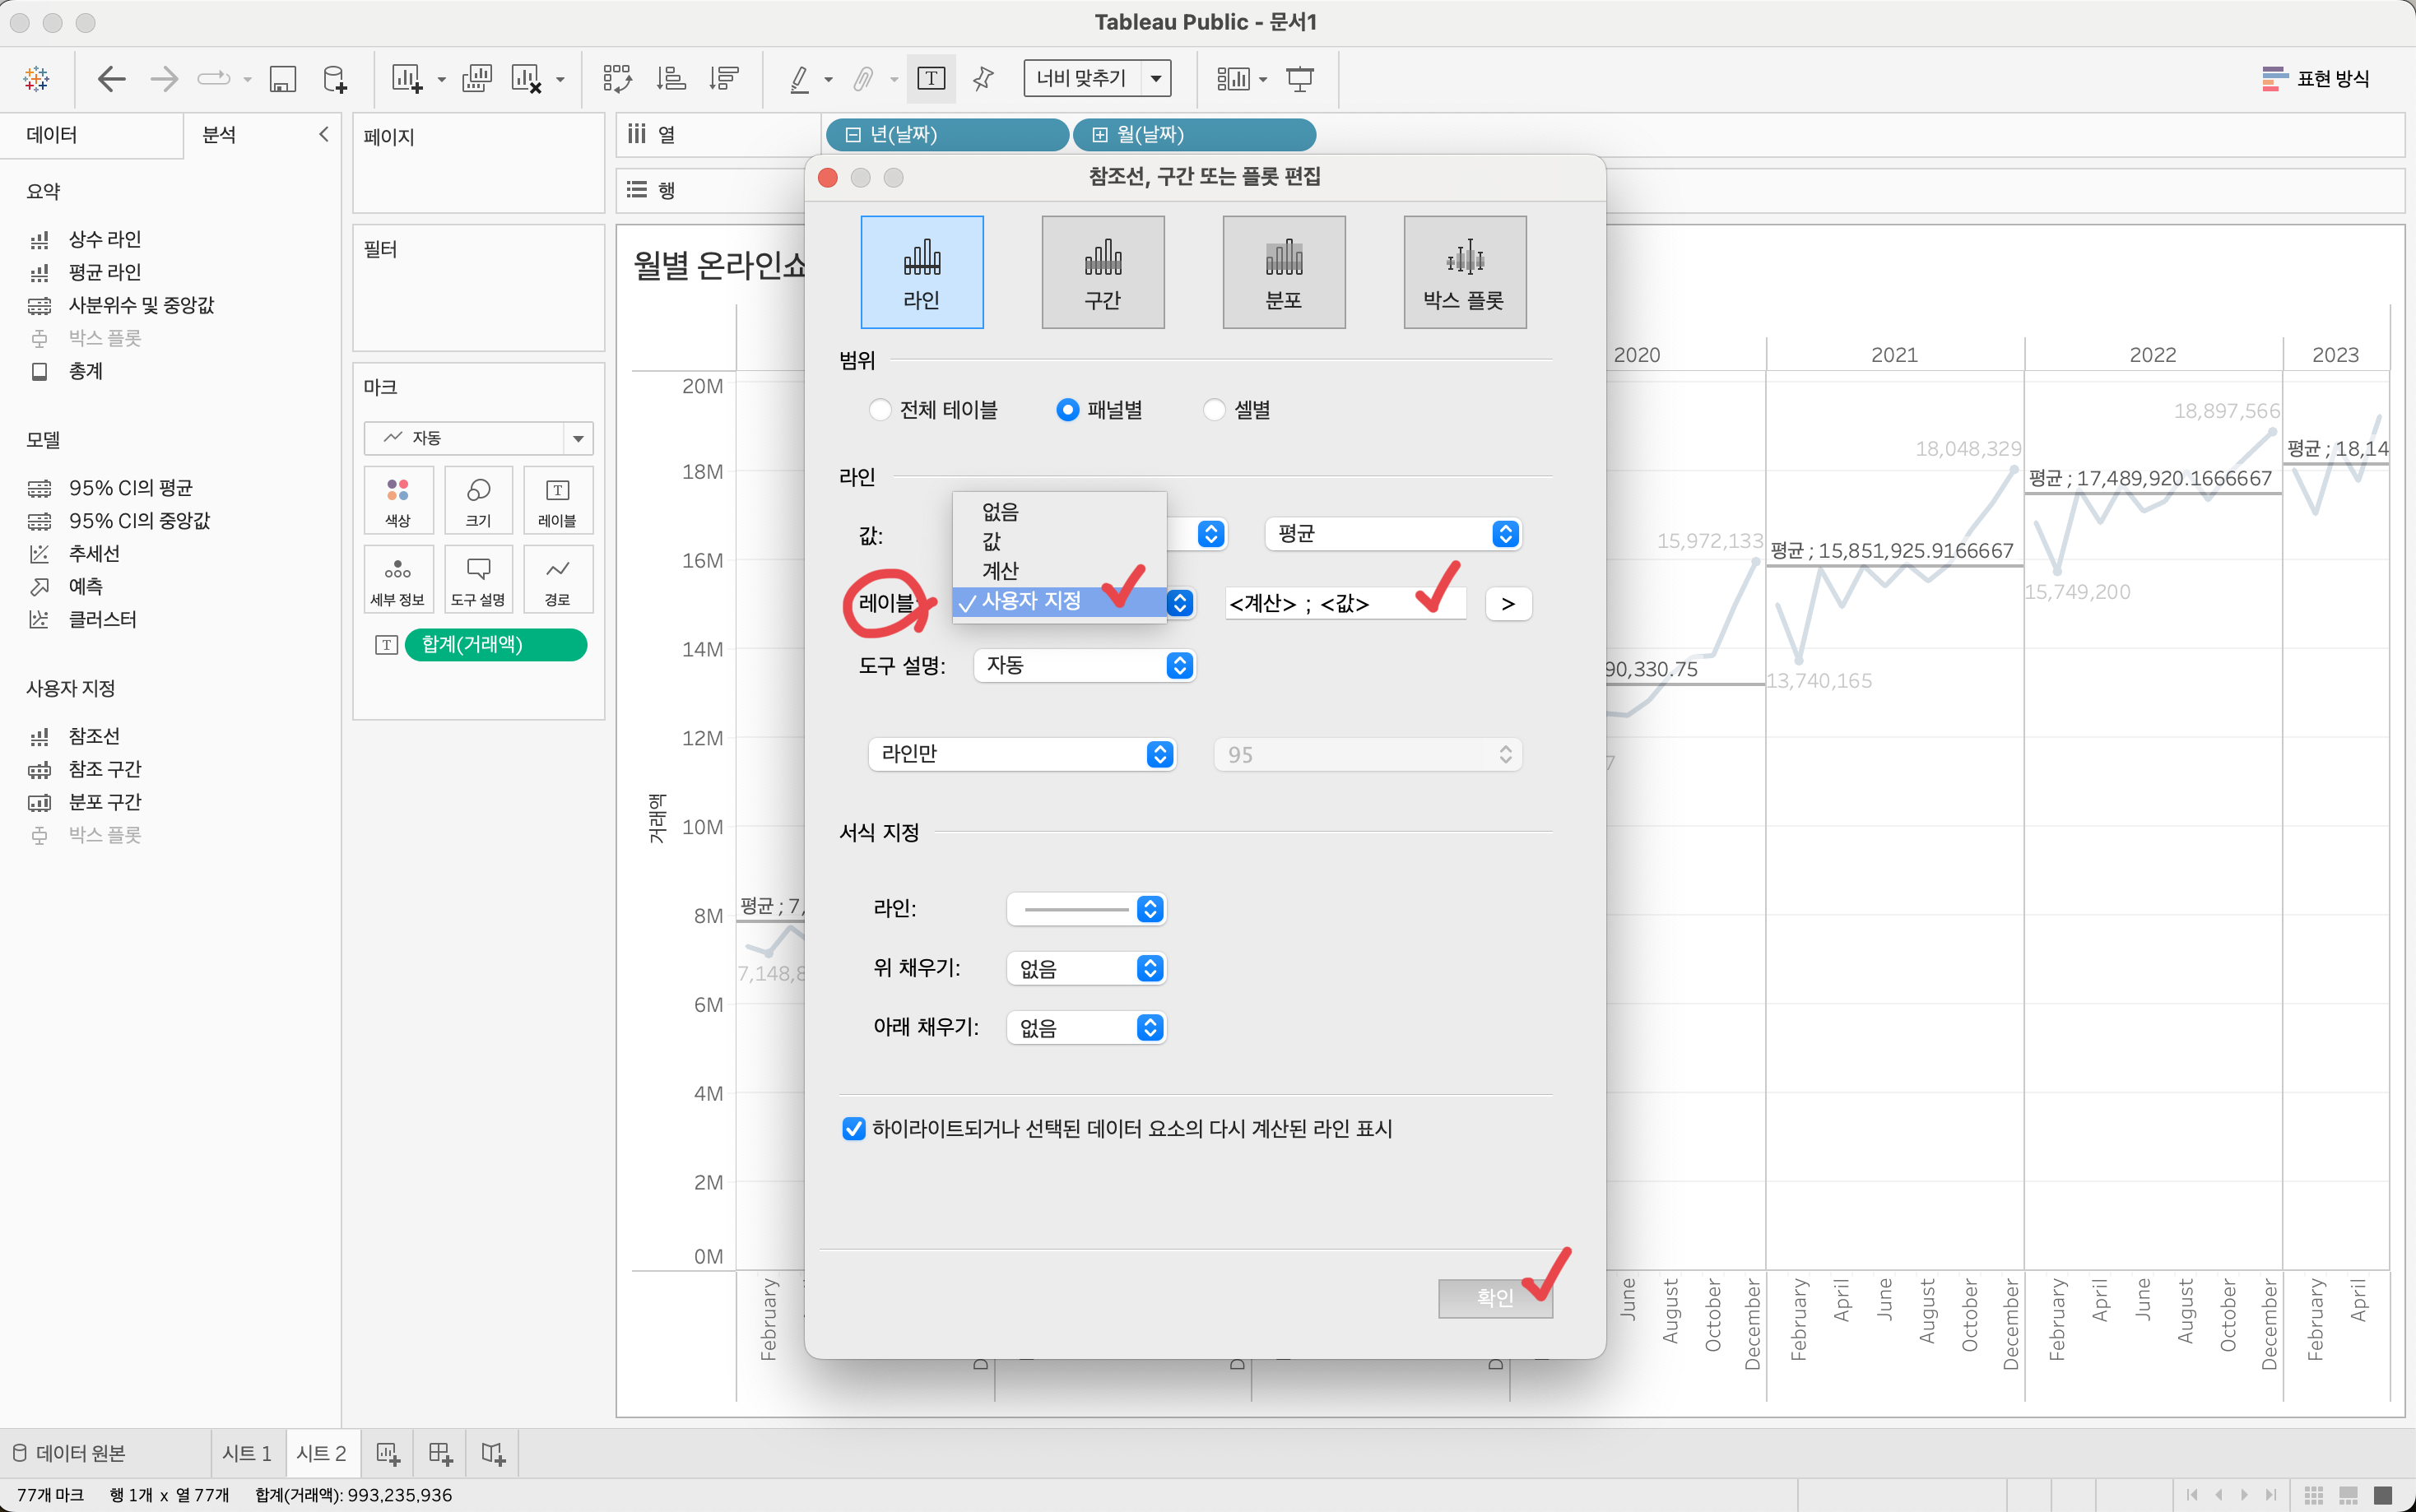The width and height of the screenshot is (2416, 1512).
Task: Expand the 너비 맞추기 fit dropdown
Action: click(x=1156, y=78)
